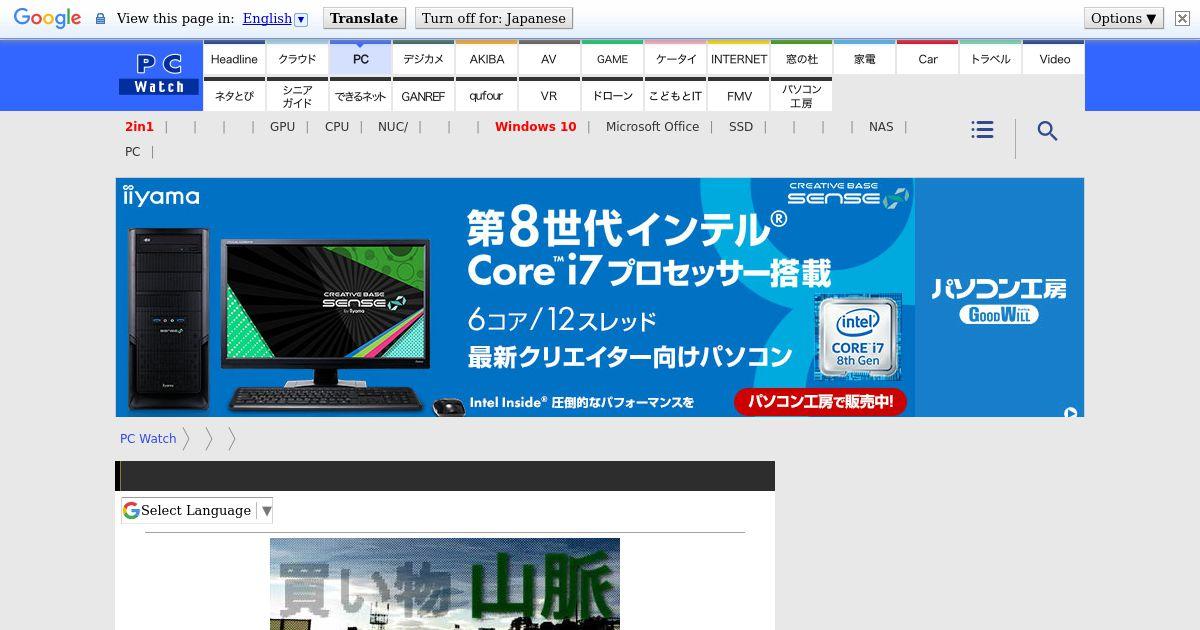Open the 家電 tab
This screenshot has height=630, width=1200.
click(x=864, y=59)
